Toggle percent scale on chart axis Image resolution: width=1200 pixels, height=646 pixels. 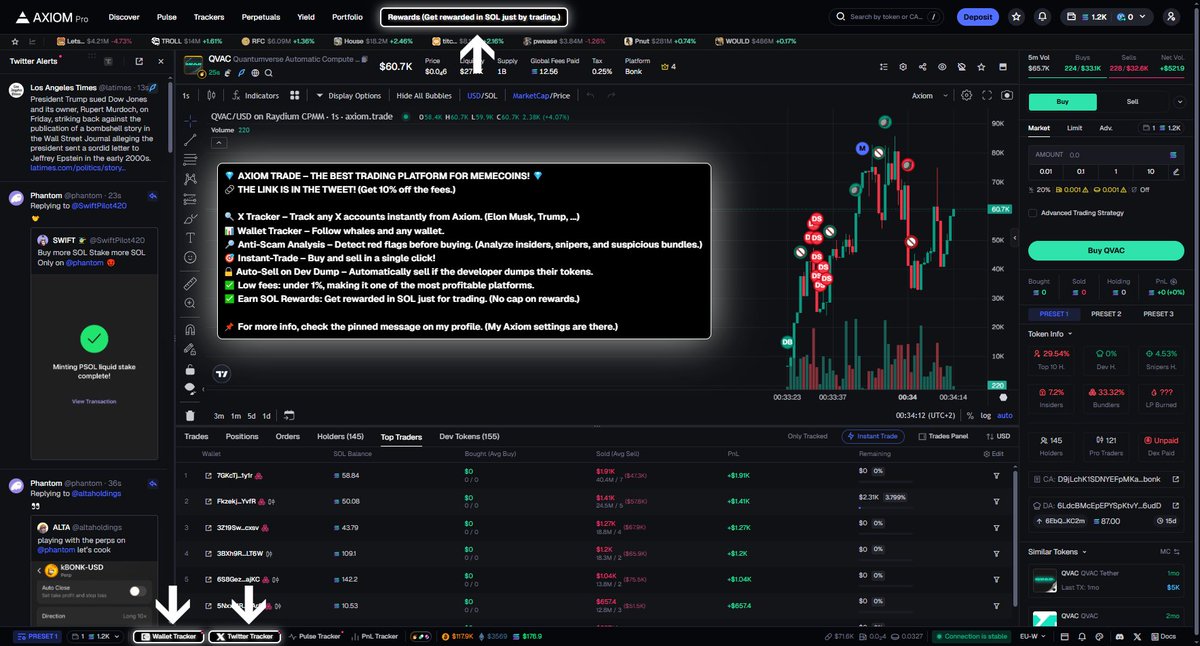coord(970,415)
